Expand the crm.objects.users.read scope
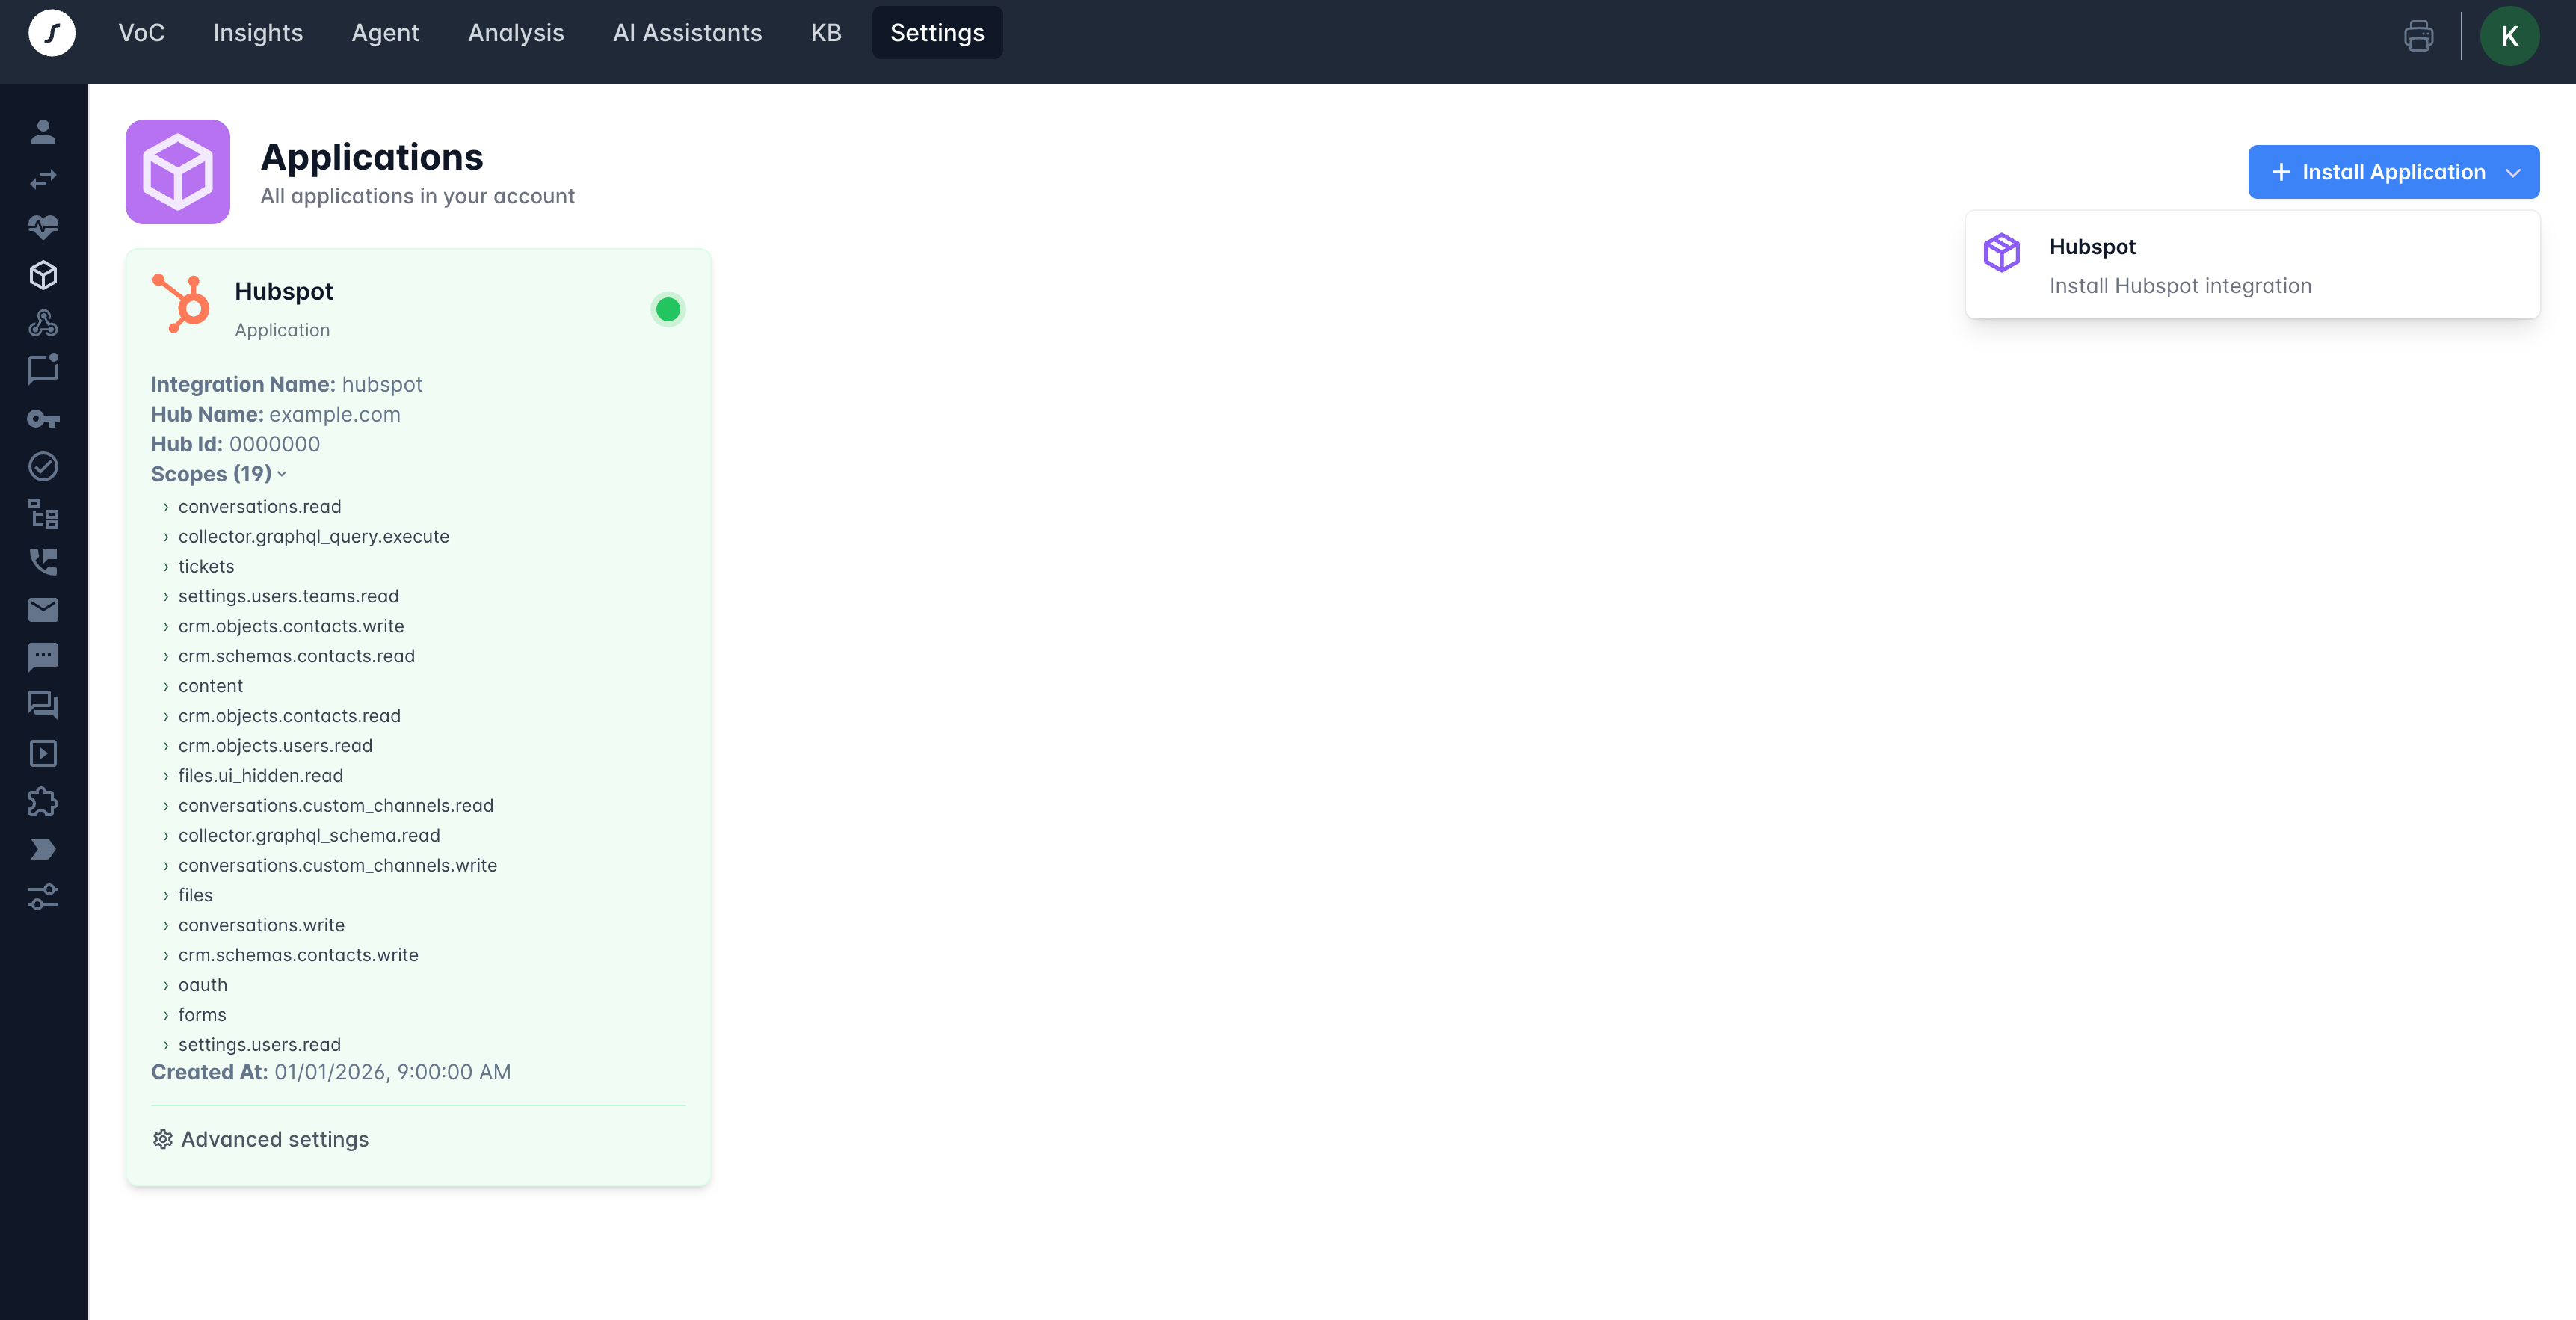Screen dimensions: 2576x1320 click(x=267, y=746)
